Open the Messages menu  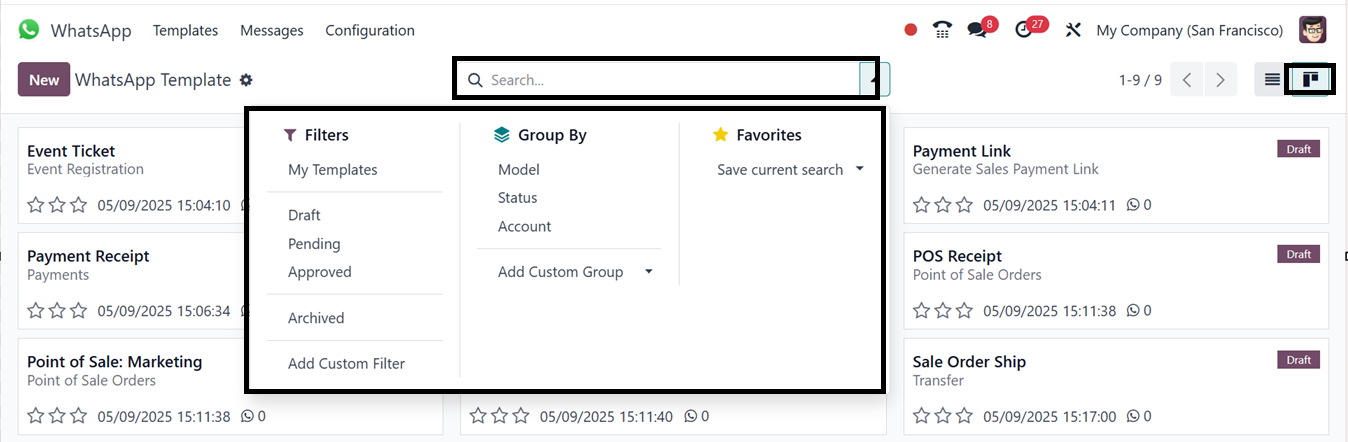coord(272,31)
